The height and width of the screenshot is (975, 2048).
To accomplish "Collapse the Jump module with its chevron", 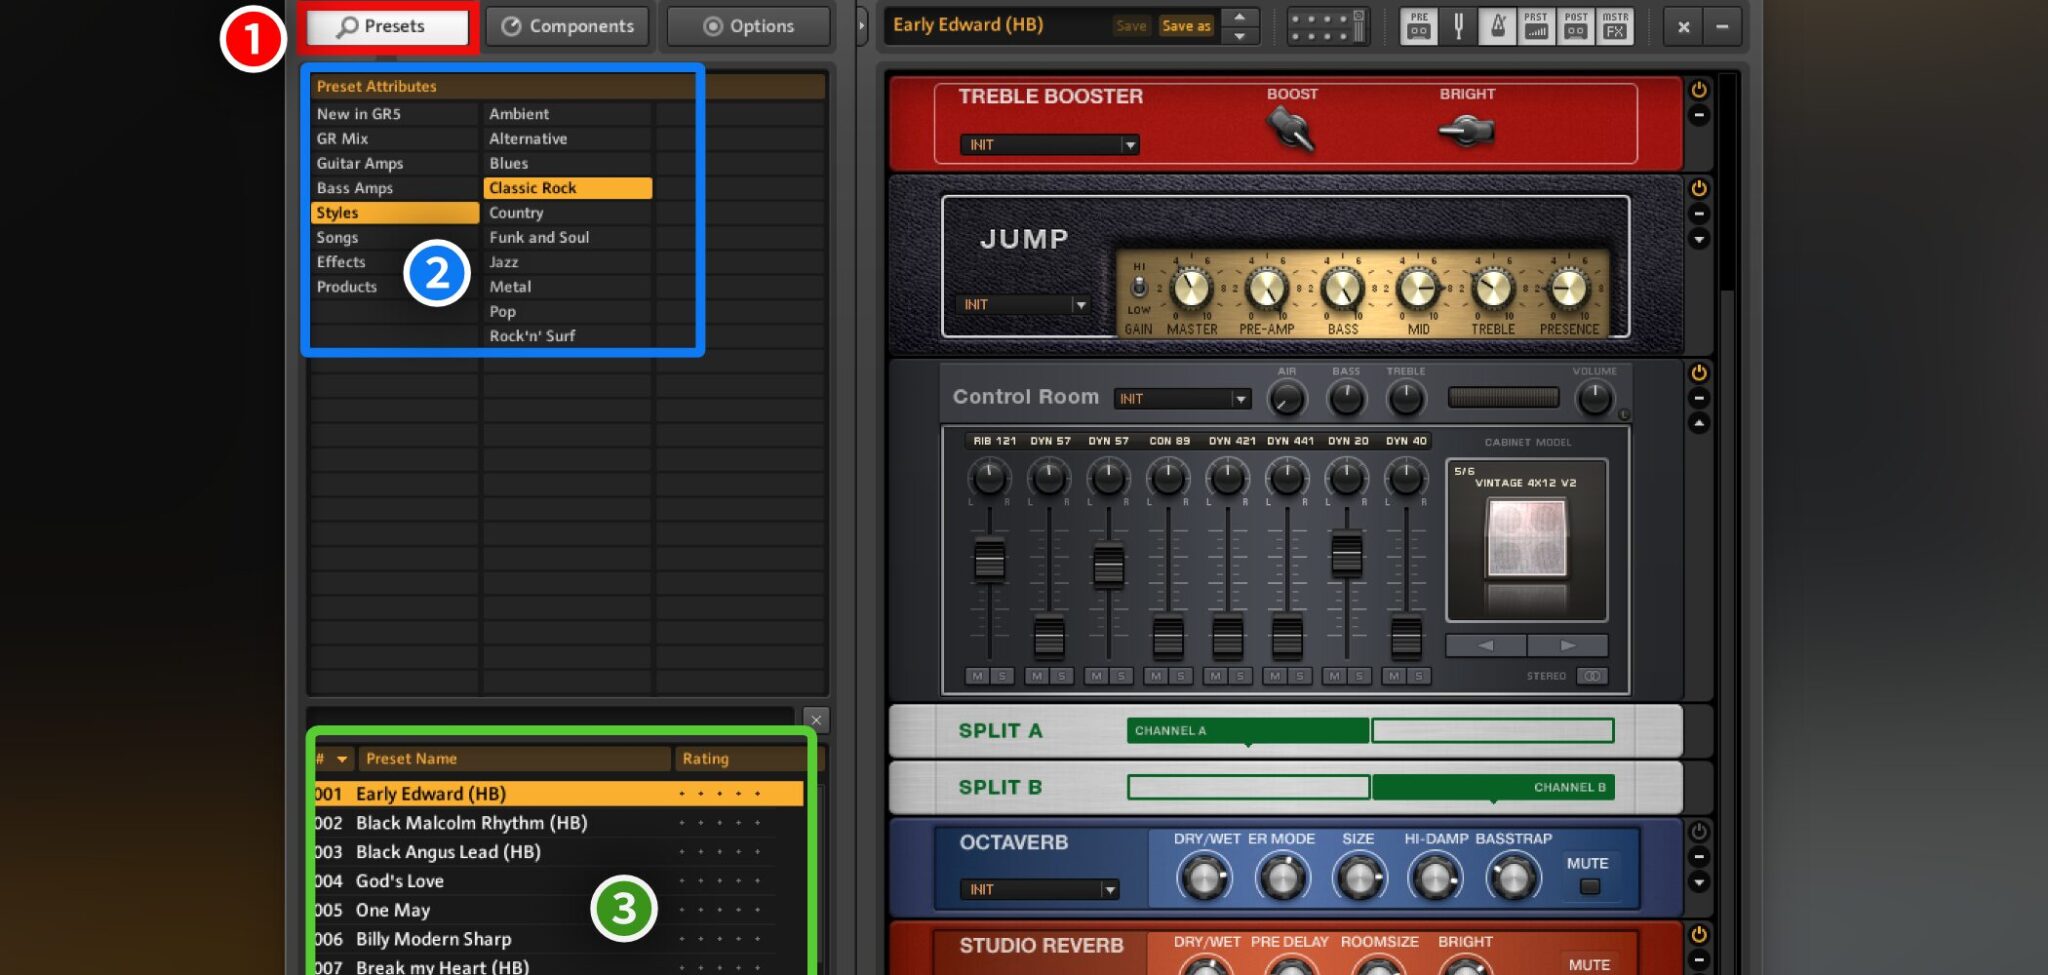I will coord(1700,238).
